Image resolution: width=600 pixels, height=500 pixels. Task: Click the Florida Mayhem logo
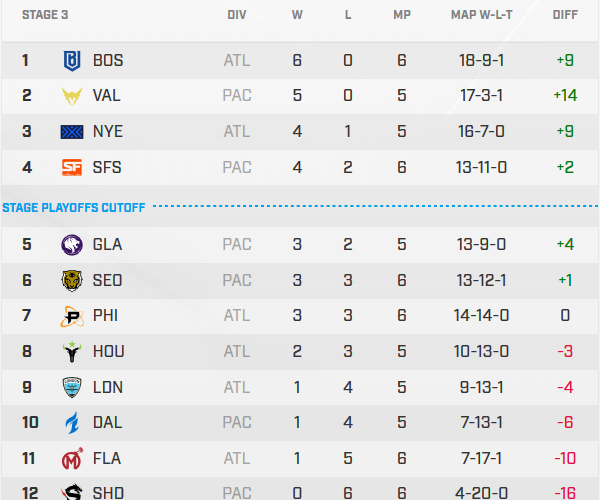point(73,458)
